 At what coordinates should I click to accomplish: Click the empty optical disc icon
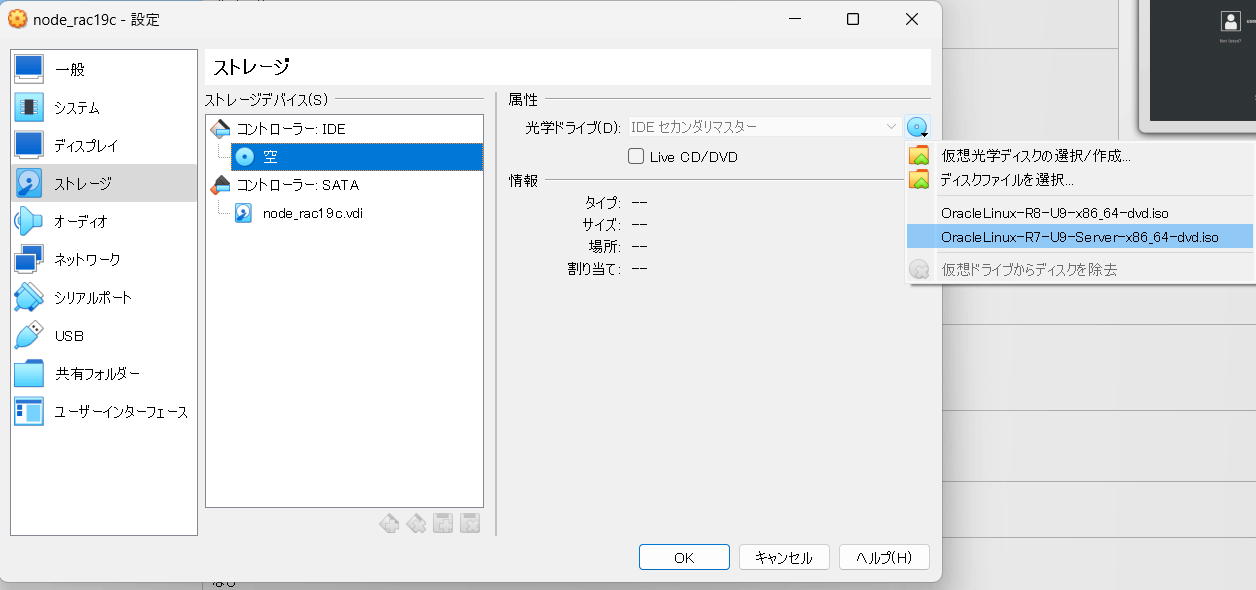coord(244,157)
